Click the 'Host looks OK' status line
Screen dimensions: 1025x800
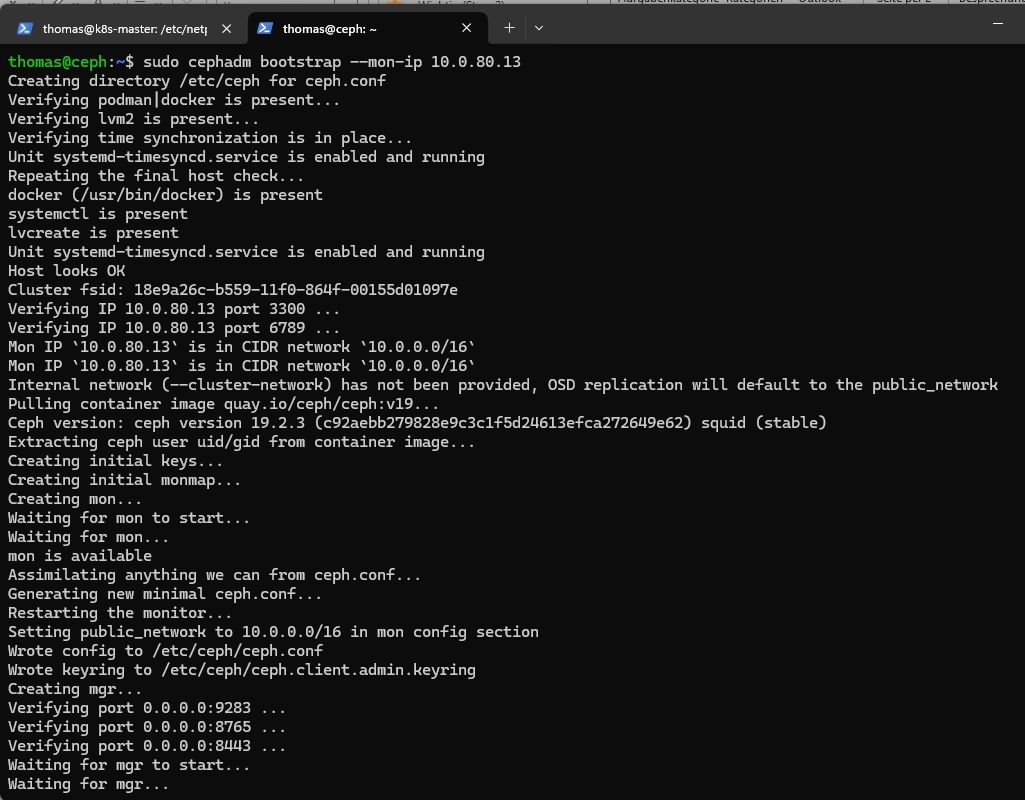(63, 270)
